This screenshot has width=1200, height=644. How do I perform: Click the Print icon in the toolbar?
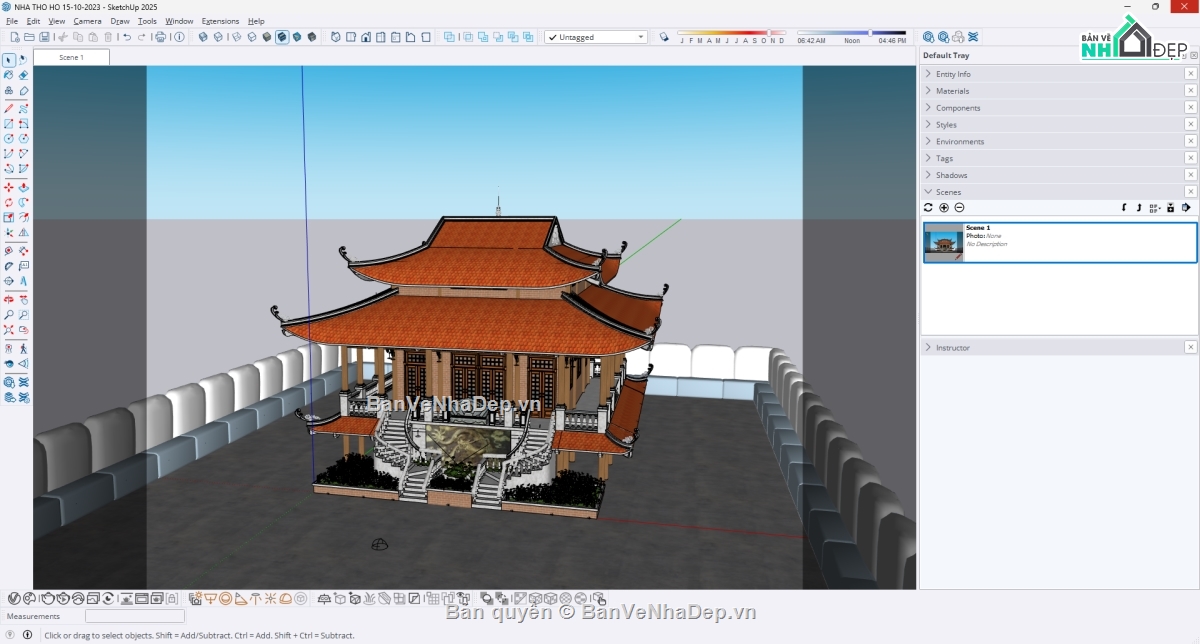click(x=161, y=37)
